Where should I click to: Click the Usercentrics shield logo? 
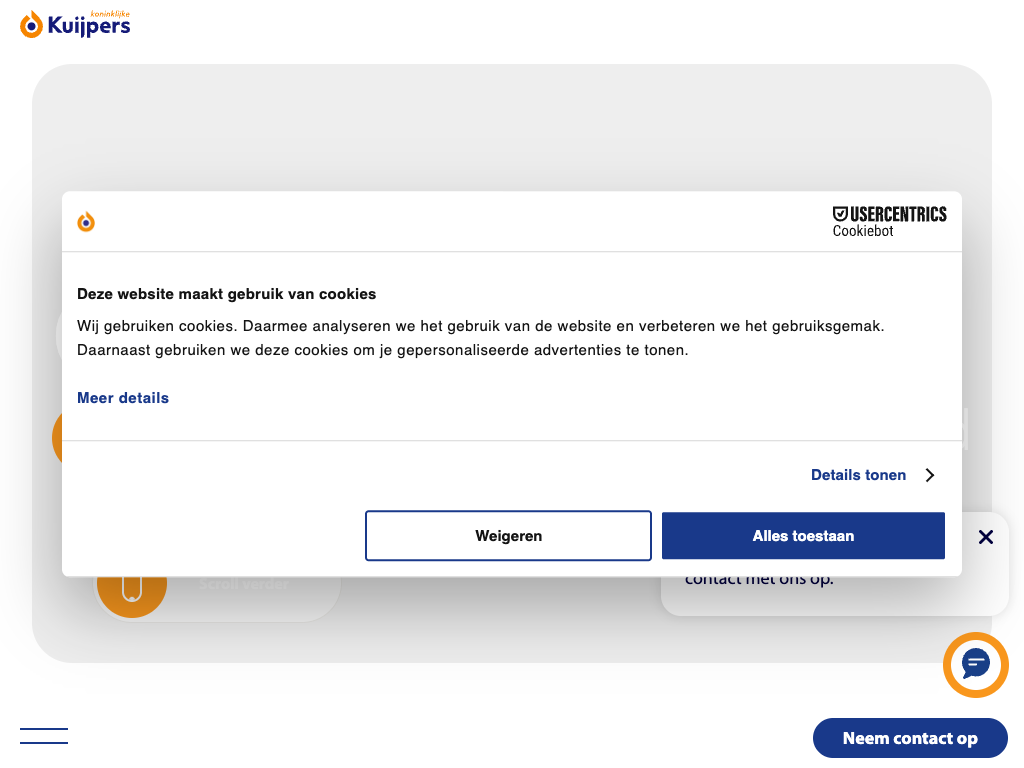840,214
